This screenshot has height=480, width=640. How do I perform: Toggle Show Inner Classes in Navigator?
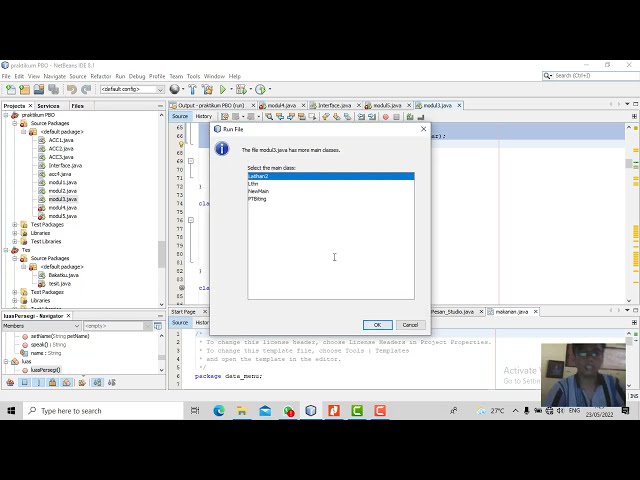click(x=67, y=382)
